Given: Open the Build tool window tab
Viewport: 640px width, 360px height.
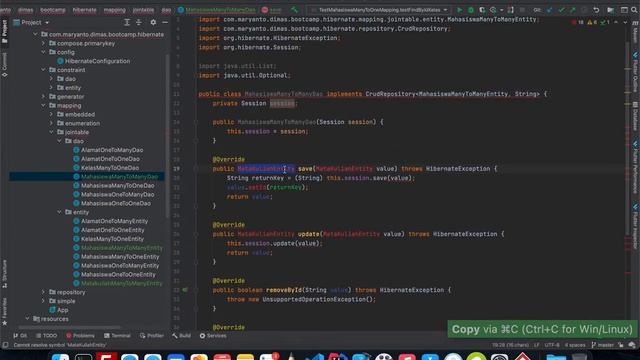Looking at the screenshot, I should pyautogui.click(x=181, y=336).
